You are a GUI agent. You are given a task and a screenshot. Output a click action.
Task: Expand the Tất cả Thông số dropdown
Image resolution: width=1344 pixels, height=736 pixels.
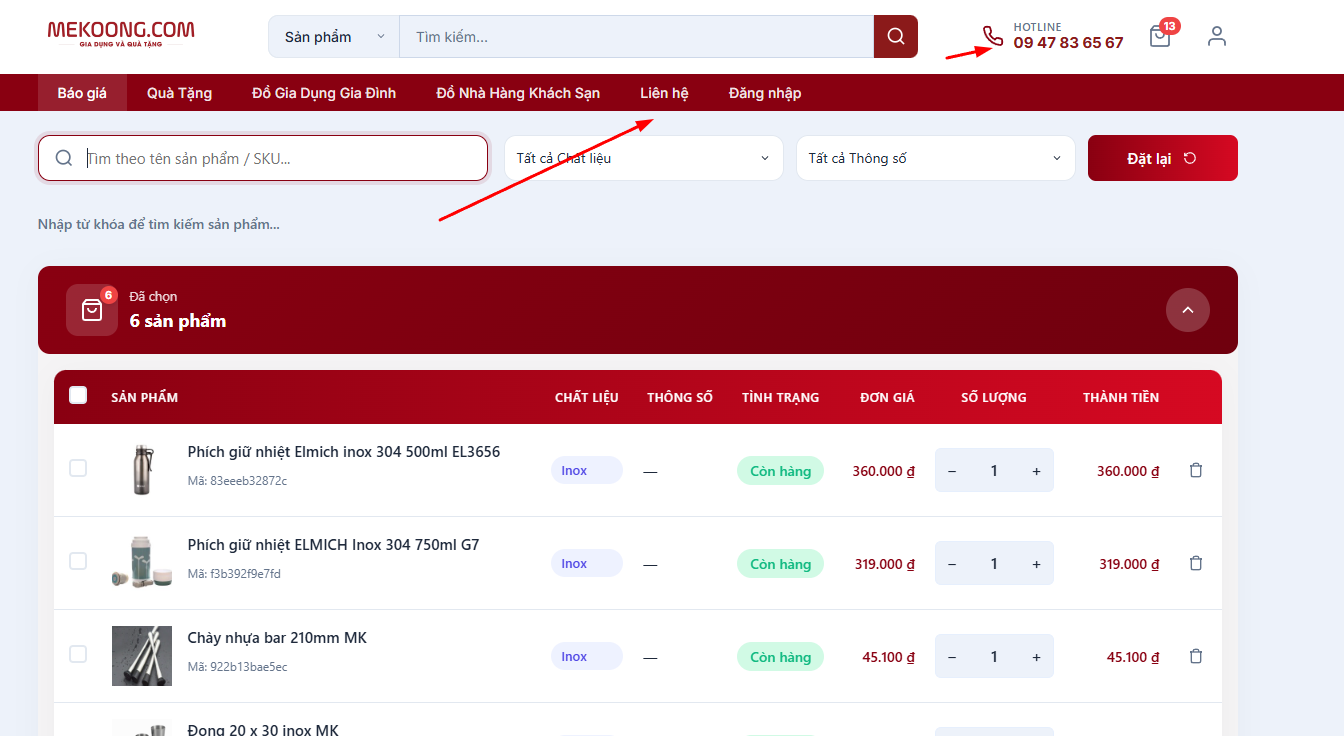[x=935, y=158]
